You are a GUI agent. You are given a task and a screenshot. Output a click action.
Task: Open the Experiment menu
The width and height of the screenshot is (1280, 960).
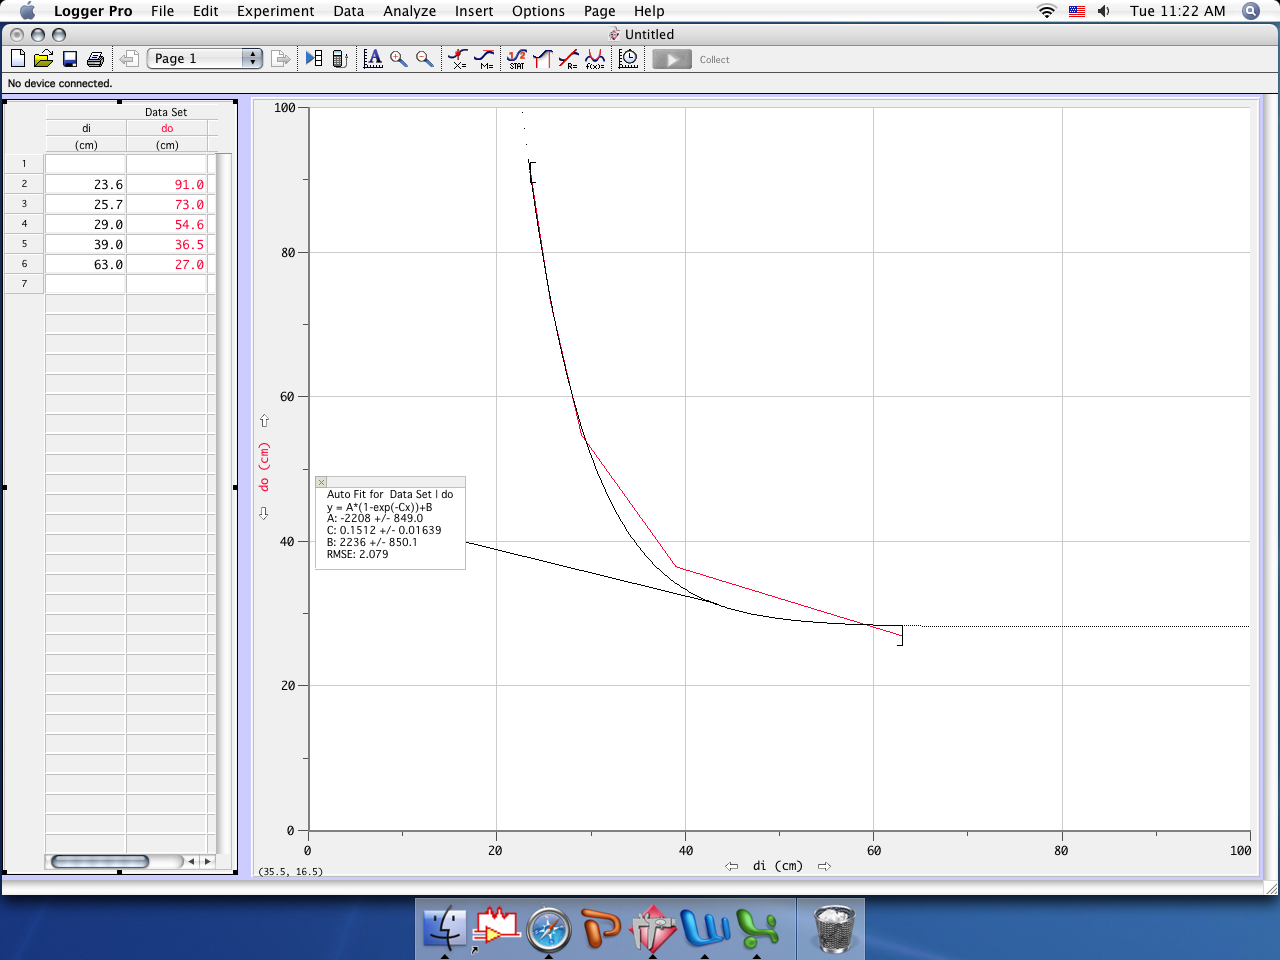[275, 11]
